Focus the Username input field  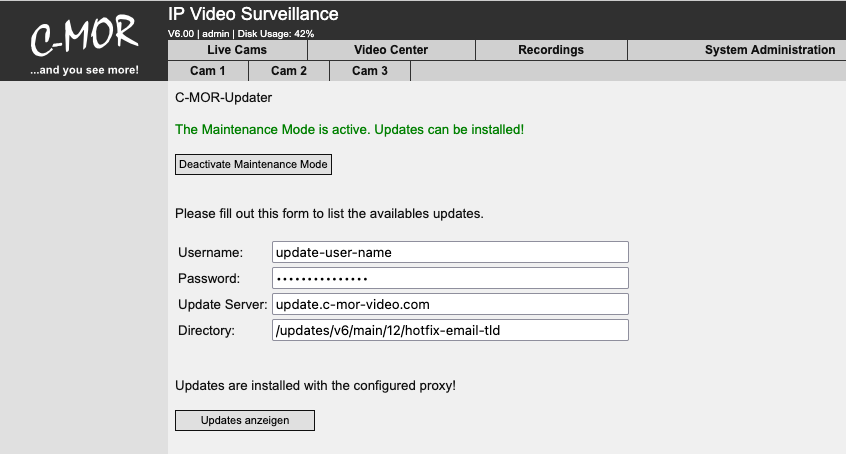coord(450,252)
